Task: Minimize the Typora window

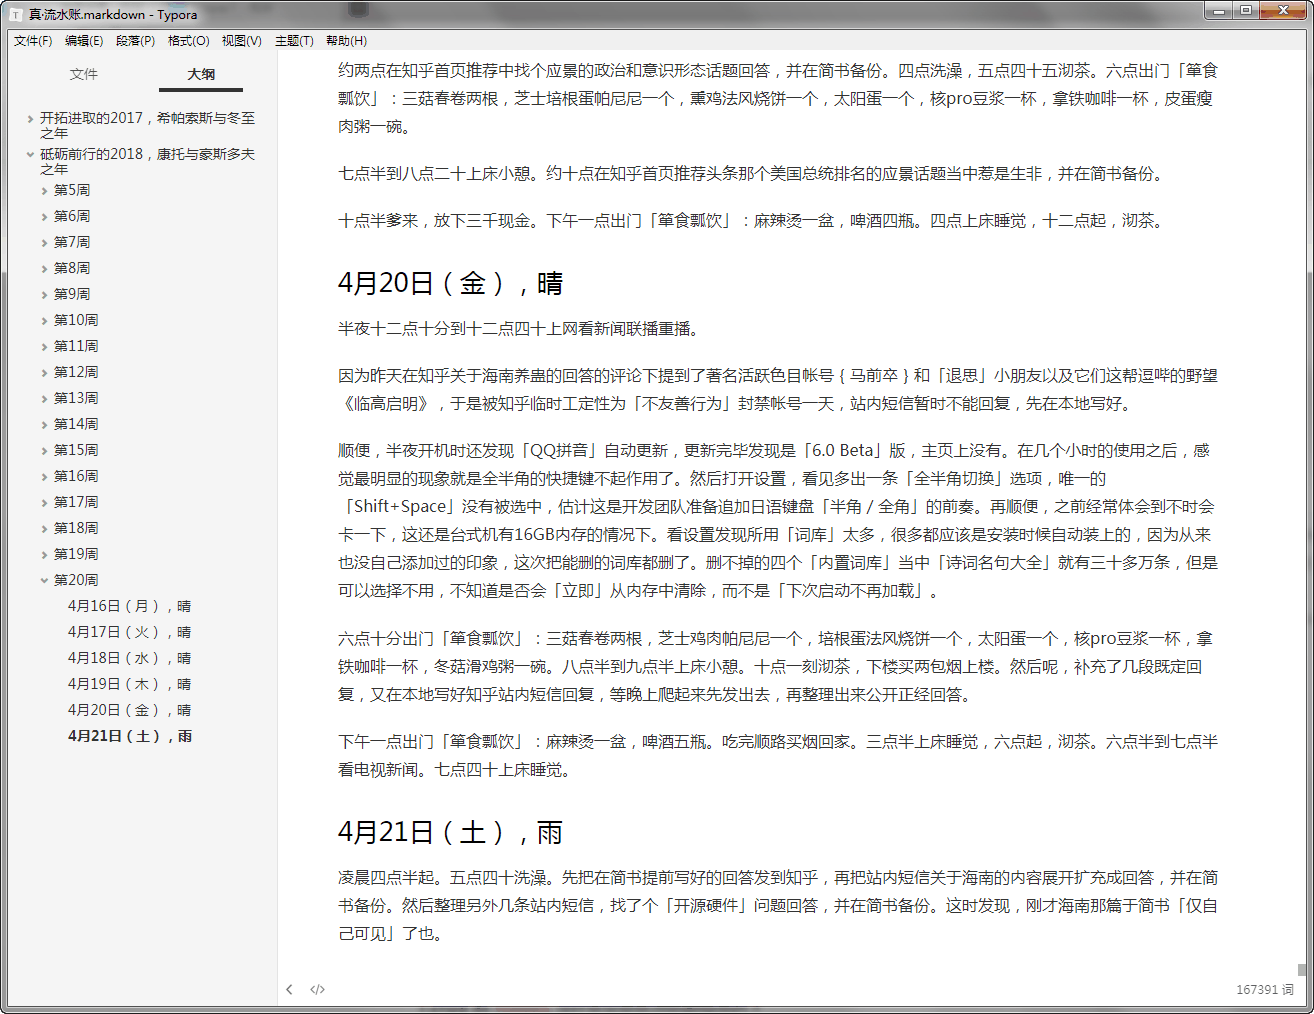Action: pyautogui.click(x=1218, y=11)
